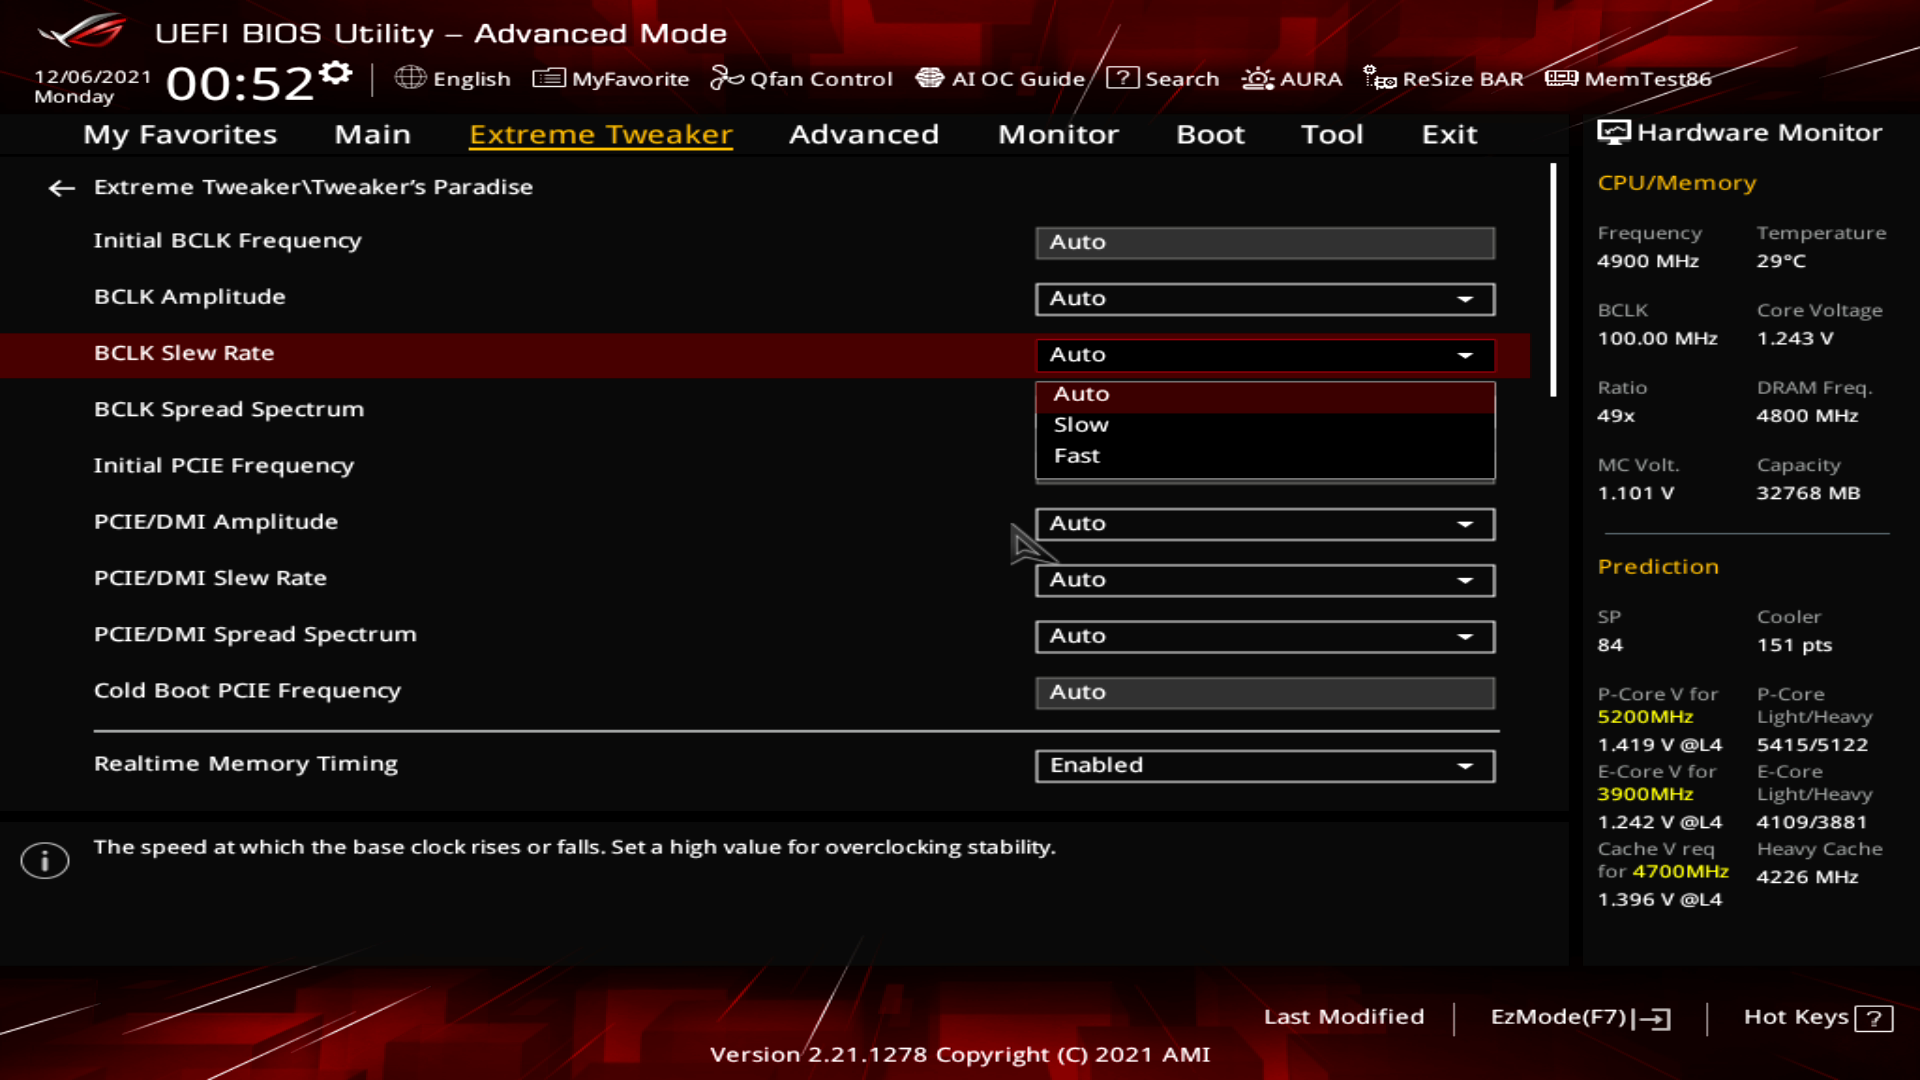The image size is (1920, 1080).
Task: Launch AI OC Guide icon
Action: click(929, 78)
